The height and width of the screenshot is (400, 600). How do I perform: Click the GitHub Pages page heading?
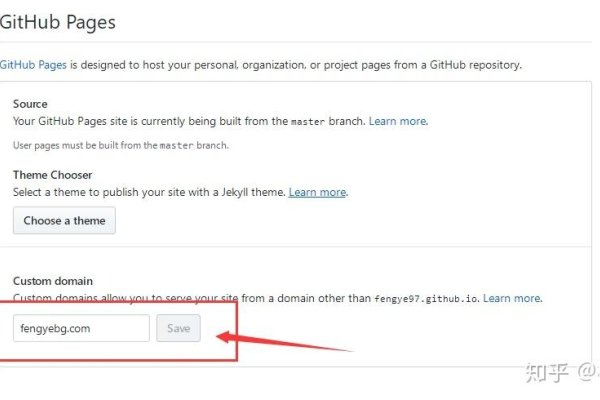(x=58, y=22)
